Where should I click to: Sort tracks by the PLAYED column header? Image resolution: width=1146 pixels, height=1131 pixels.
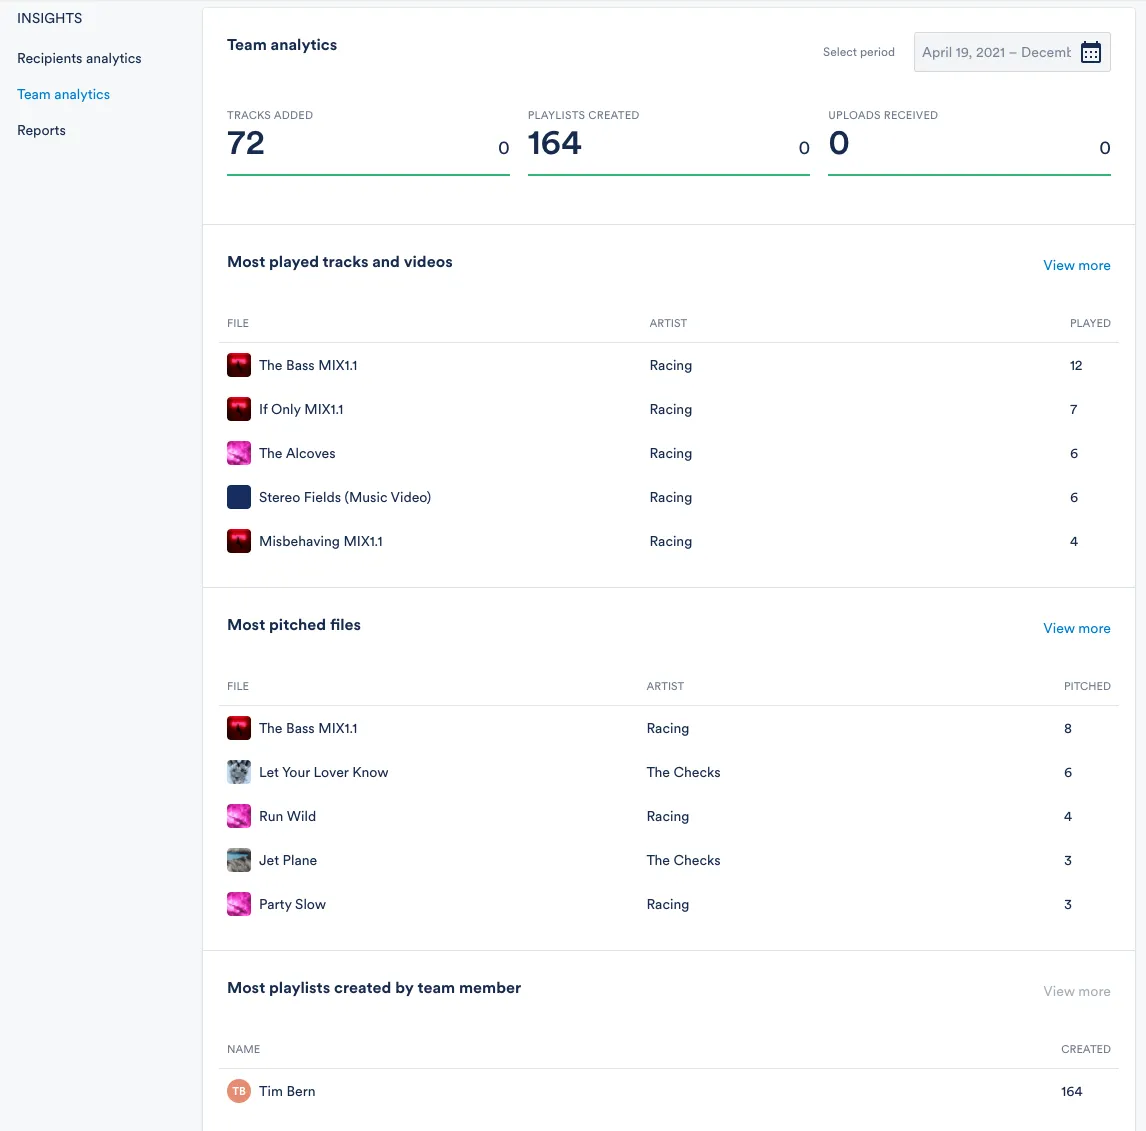point(1090,323)
